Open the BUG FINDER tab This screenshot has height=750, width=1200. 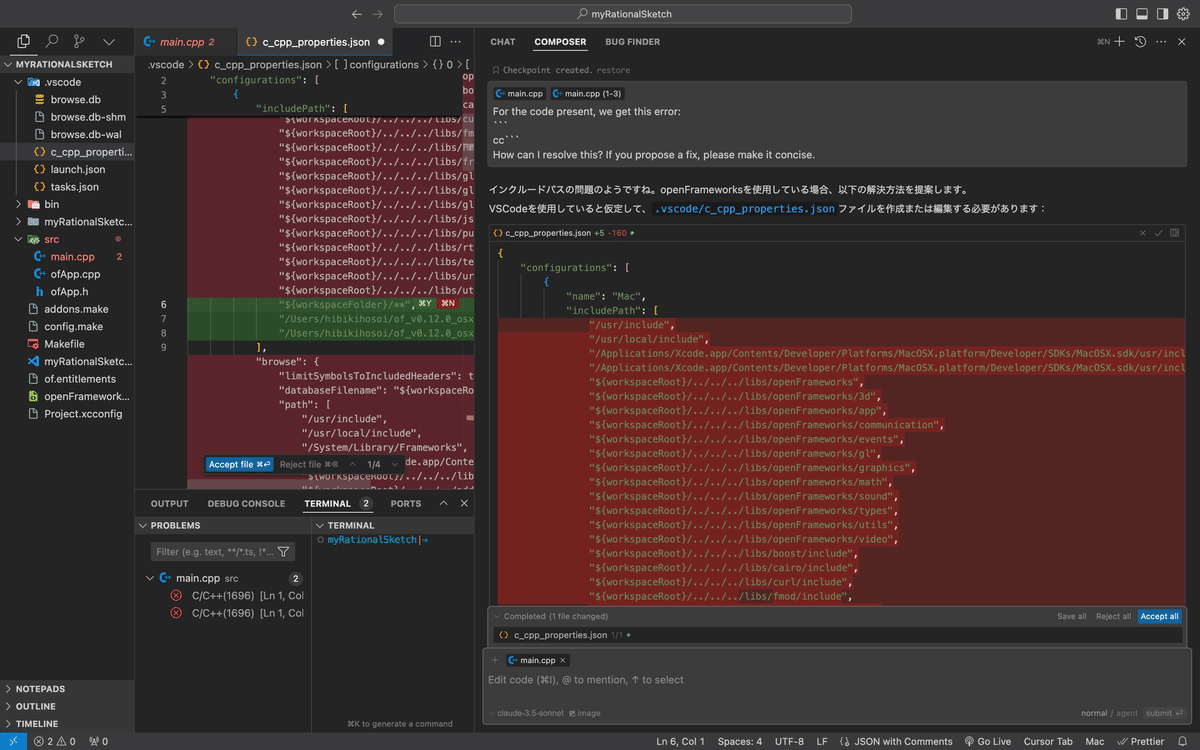(633, 42)
